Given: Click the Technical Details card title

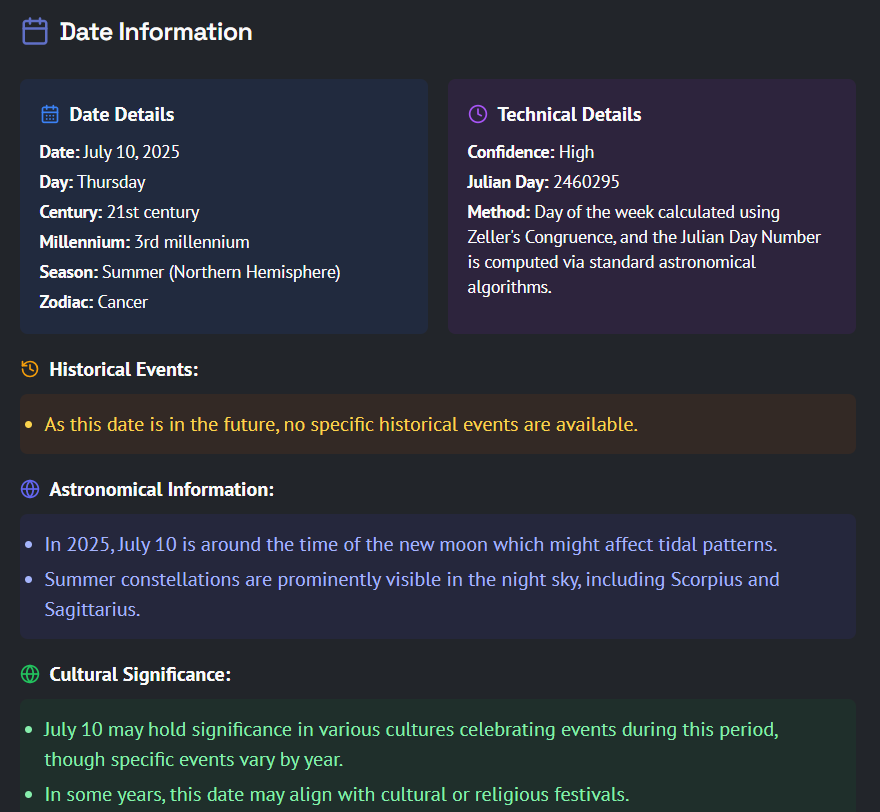Looking at the screenshot, I should (569, 114).
